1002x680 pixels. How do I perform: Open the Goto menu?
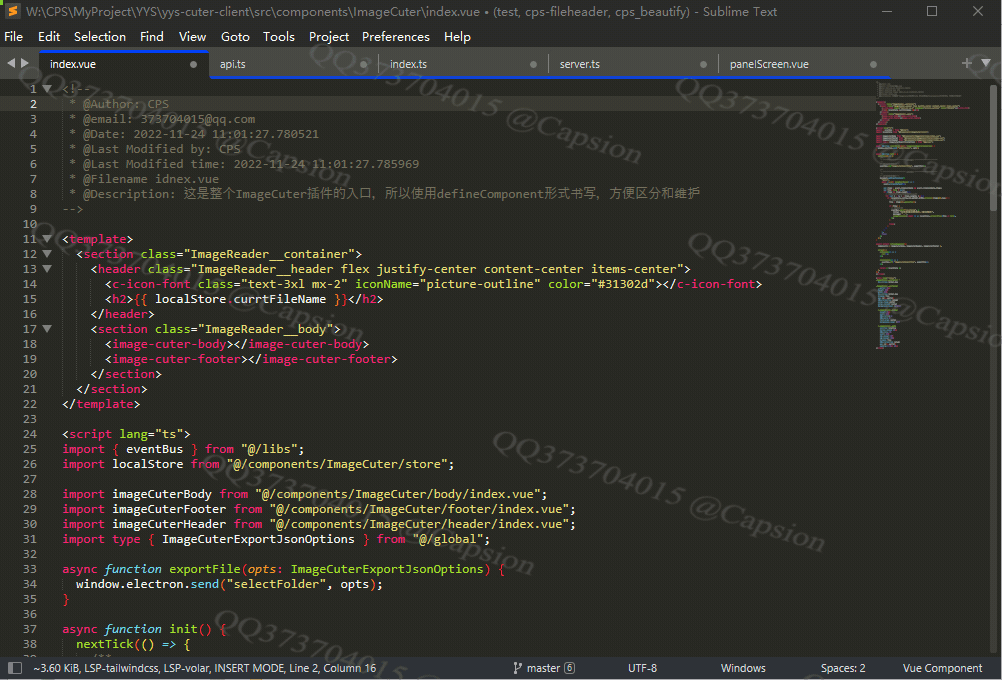(235, 37)
